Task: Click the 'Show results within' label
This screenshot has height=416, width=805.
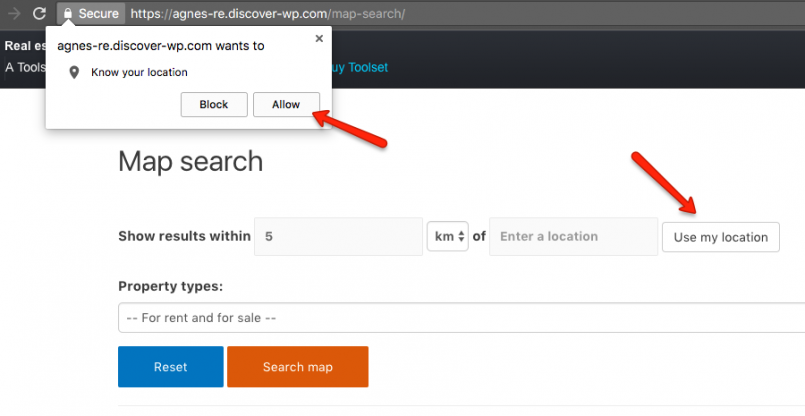Action: tap(184, 236)
